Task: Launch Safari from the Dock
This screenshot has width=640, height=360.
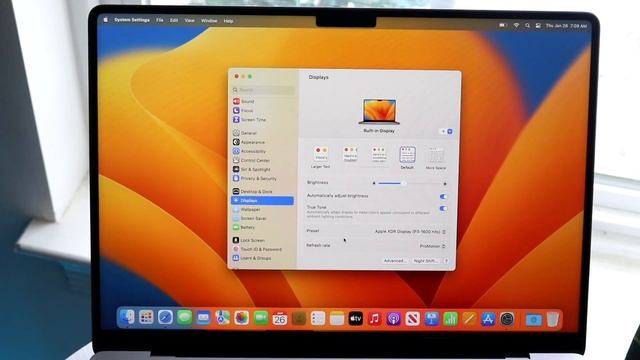Action: coord(165,317)
